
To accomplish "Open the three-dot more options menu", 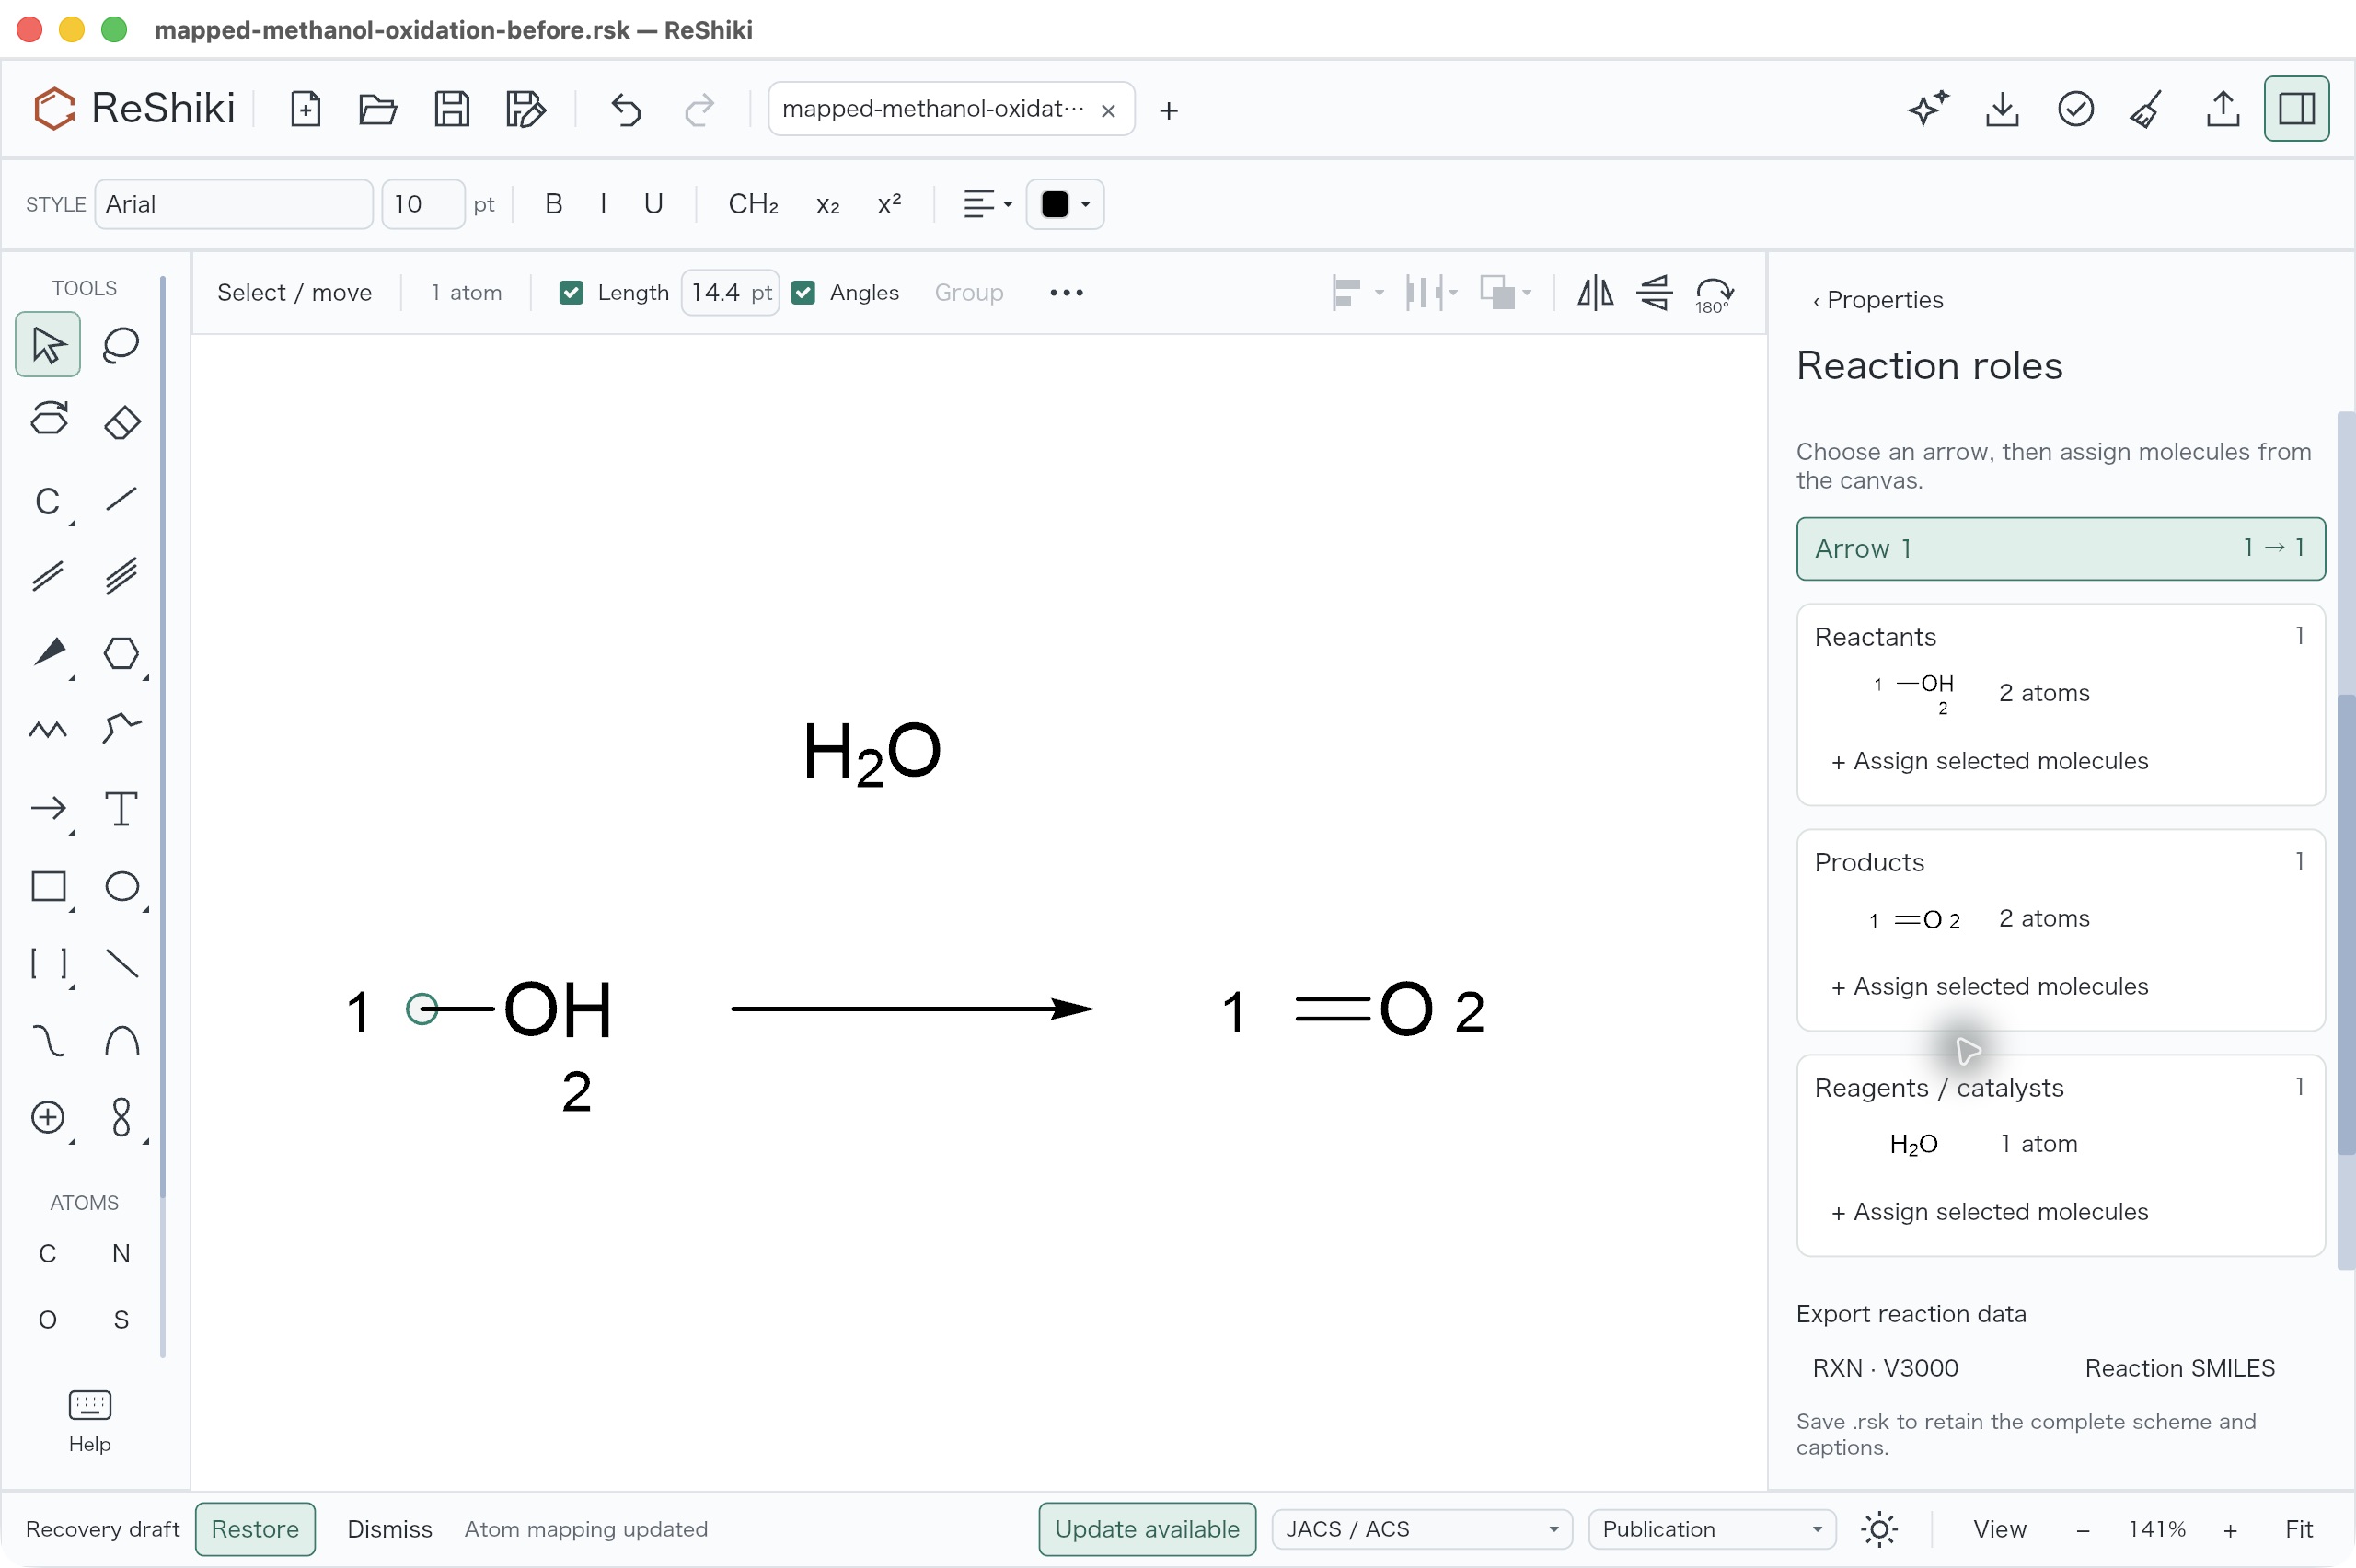I will tap(1066, 292).
